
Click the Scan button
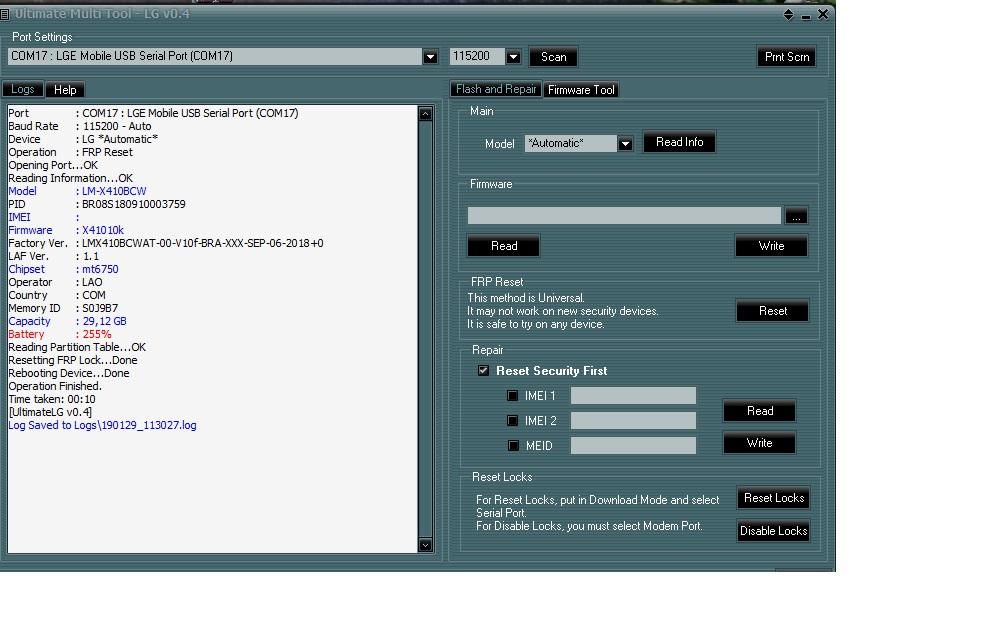[x=554, y=57]
